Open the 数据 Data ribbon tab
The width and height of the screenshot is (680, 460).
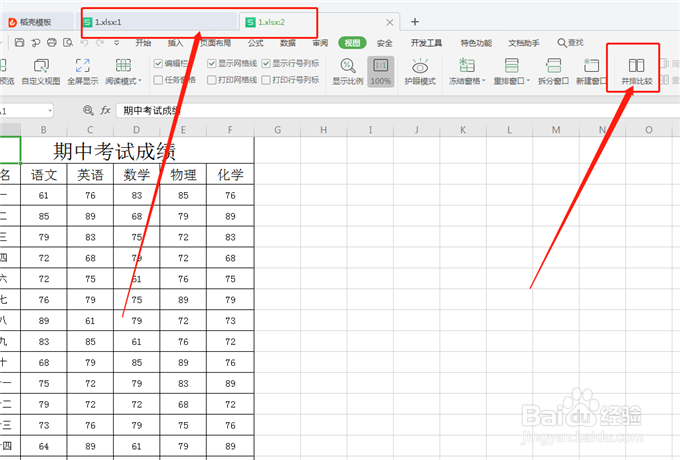[288, 43]
